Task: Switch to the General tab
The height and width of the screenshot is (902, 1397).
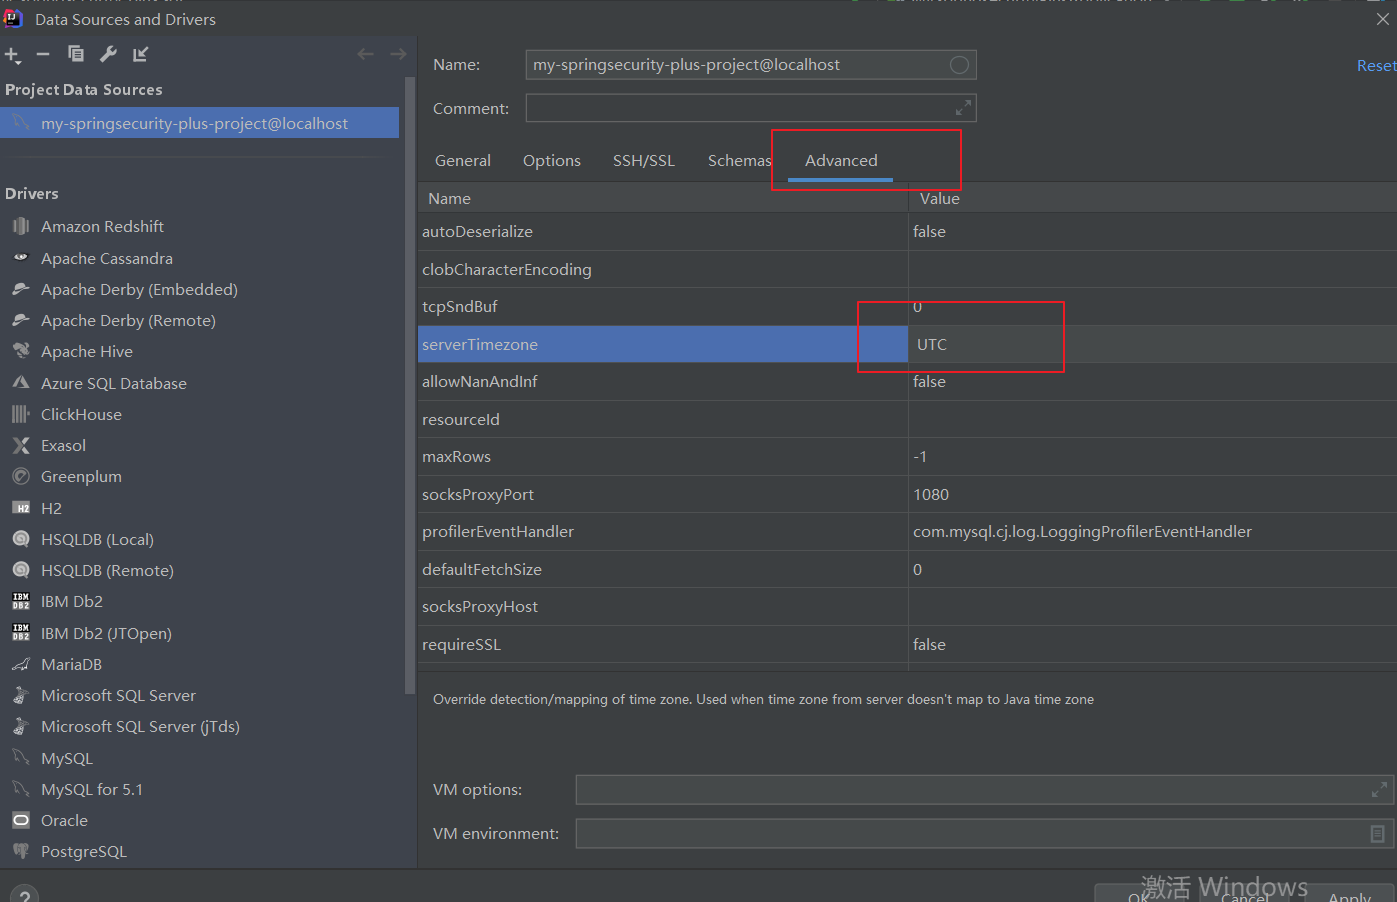Action: pyautogui.click(x=463, y=160)
